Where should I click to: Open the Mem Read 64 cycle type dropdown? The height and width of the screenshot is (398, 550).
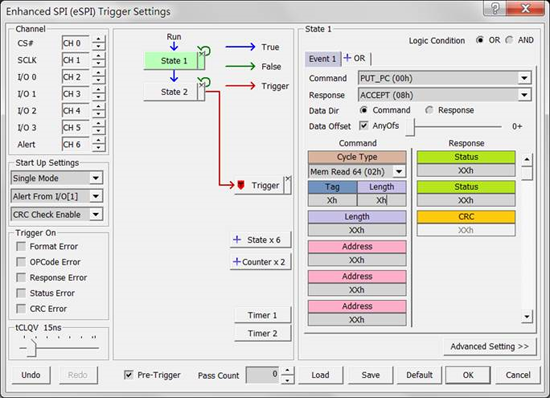(399, 171)
